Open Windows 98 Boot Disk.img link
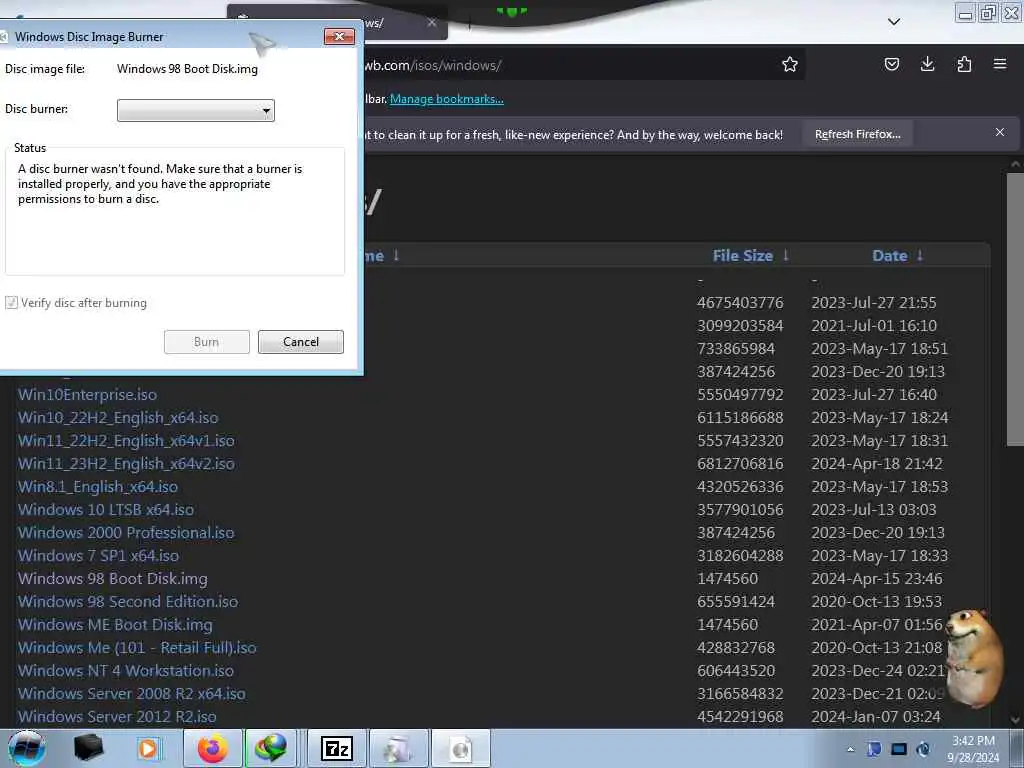Screen dimensions: 1024x768 tap(112, 578)
